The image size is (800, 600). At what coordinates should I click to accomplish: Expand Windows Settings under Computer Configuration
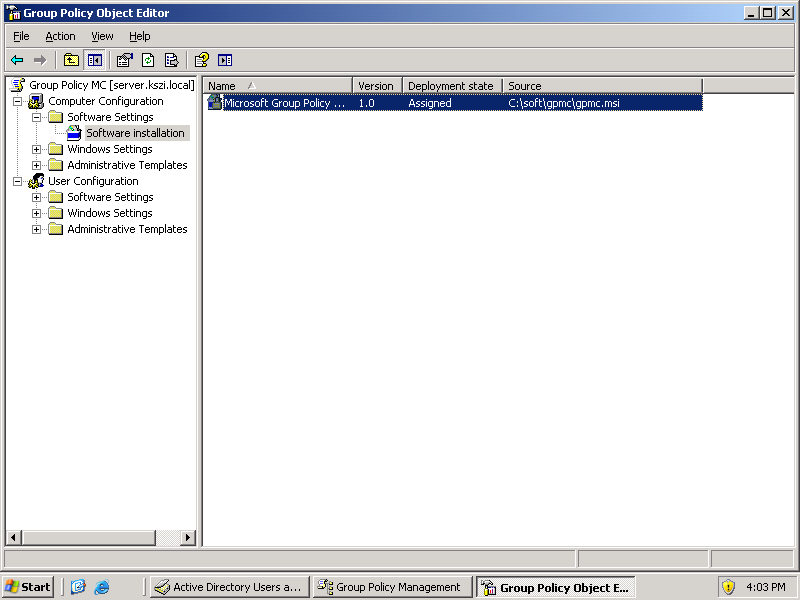[36, 149]
